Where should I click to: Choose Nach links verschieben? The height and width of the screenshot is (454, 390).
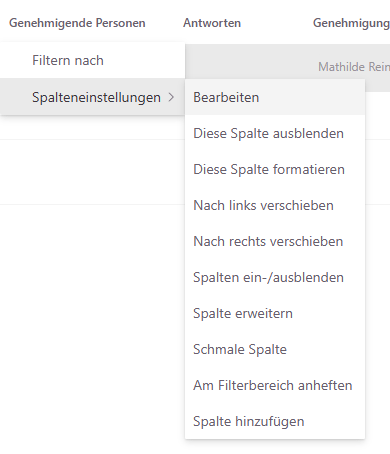[x=275, y=205]
